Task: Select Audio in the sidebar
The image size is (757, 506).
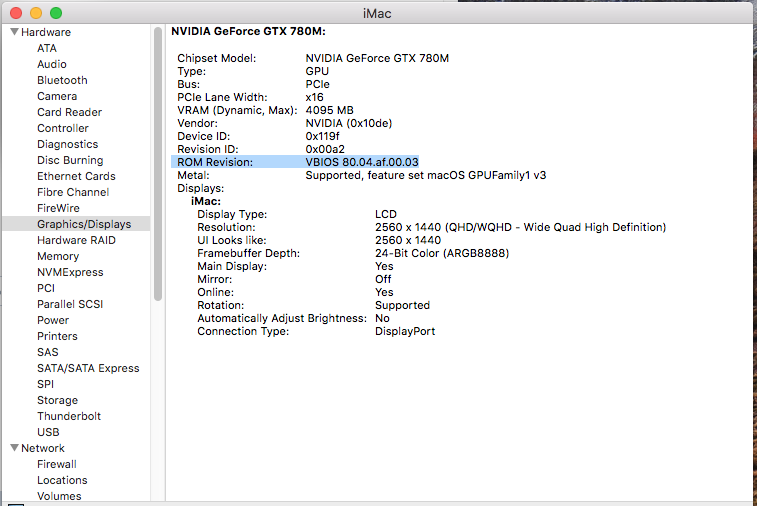Action: [52, 64]
